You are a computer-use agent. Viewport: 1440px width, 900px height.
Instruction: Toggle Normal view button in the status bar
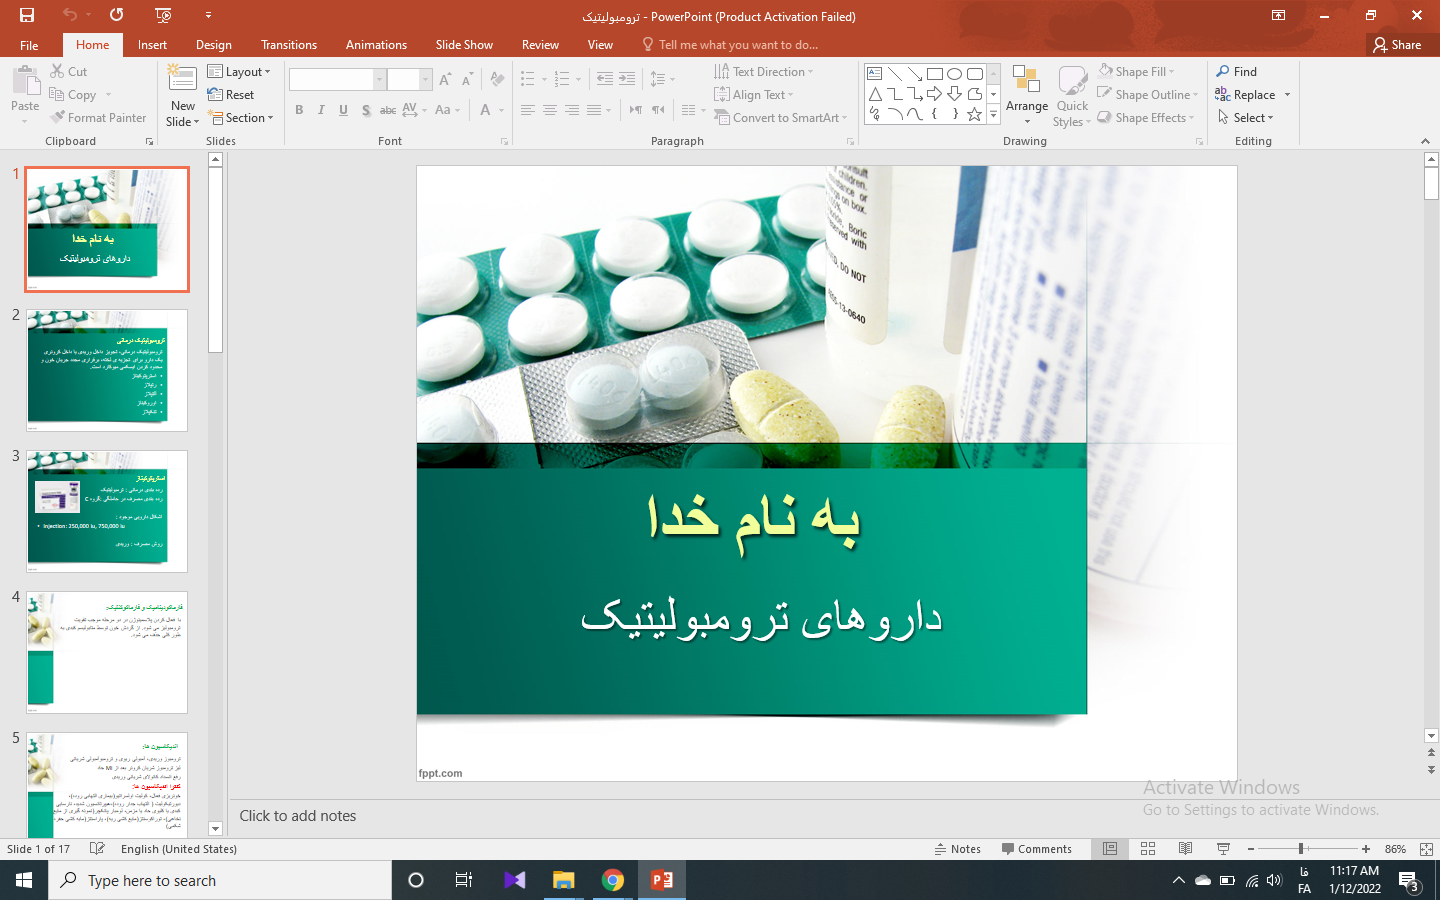(1110, 849)
